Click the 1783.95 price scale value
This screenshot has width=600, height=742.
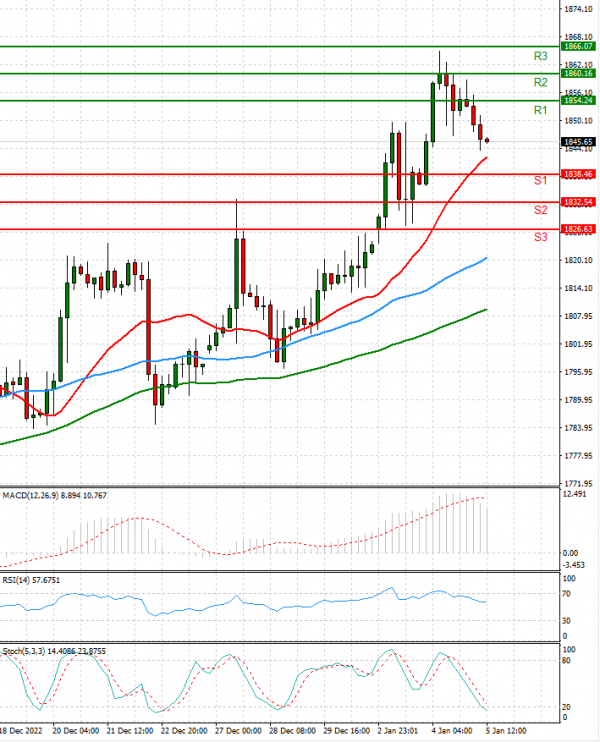578,428
